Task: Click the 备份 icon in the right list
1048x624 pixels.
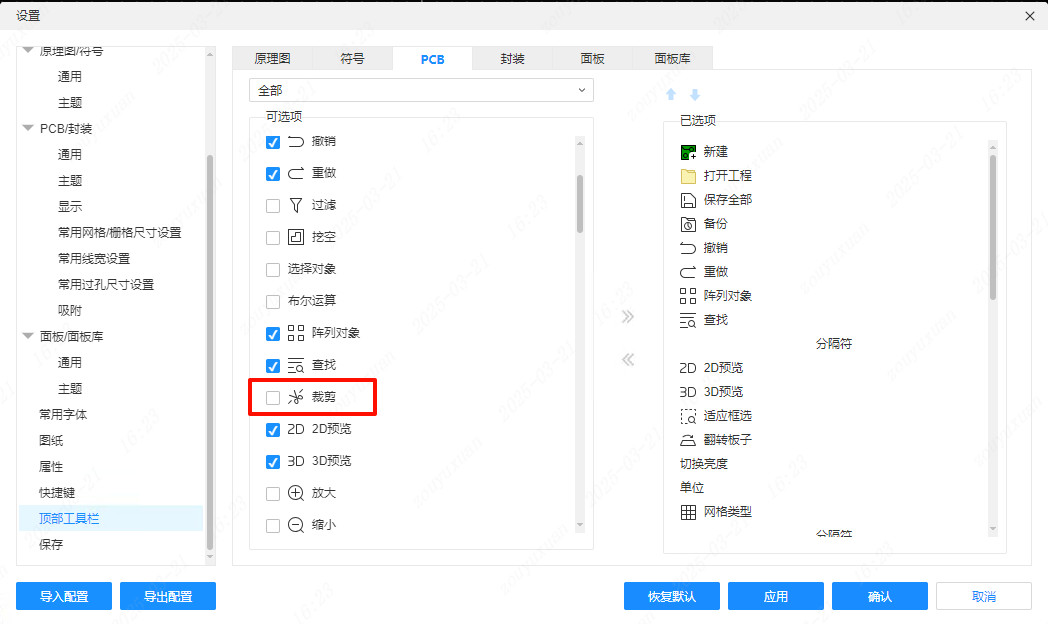Action: (689, 223)
